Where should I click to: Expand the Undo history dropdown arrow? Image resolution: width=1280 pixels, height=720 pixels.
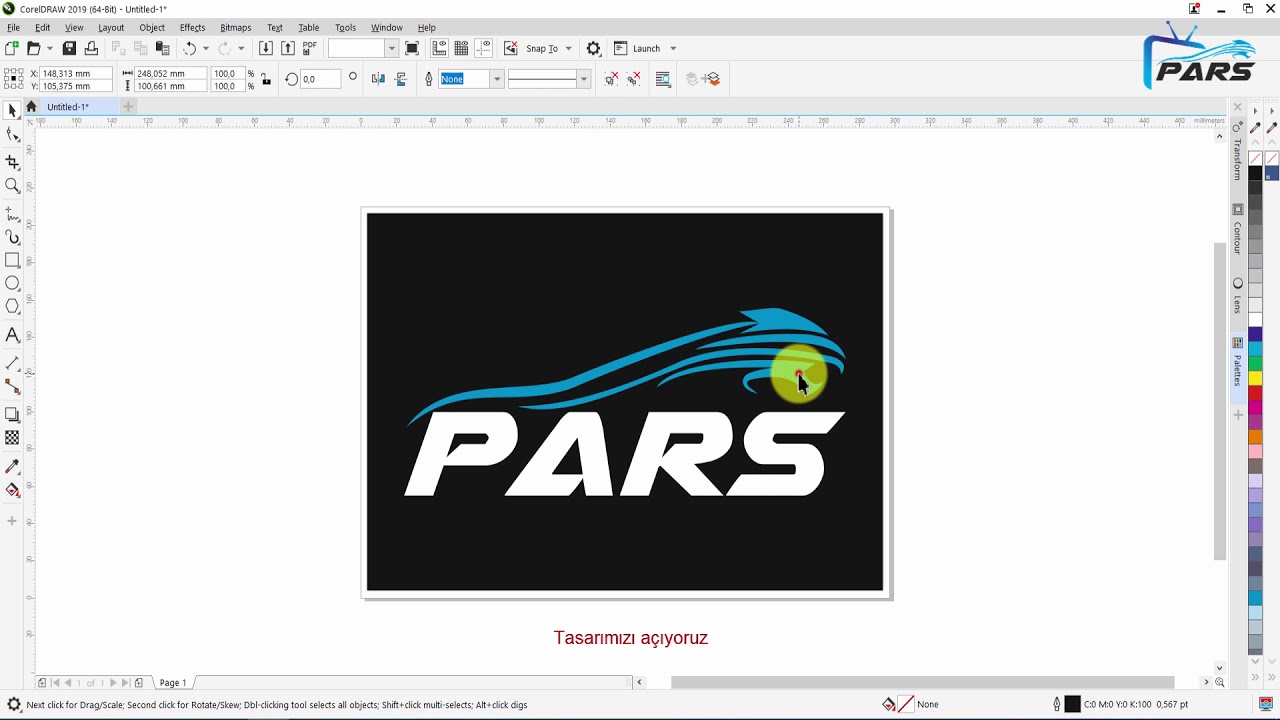(x=206, y=48)
